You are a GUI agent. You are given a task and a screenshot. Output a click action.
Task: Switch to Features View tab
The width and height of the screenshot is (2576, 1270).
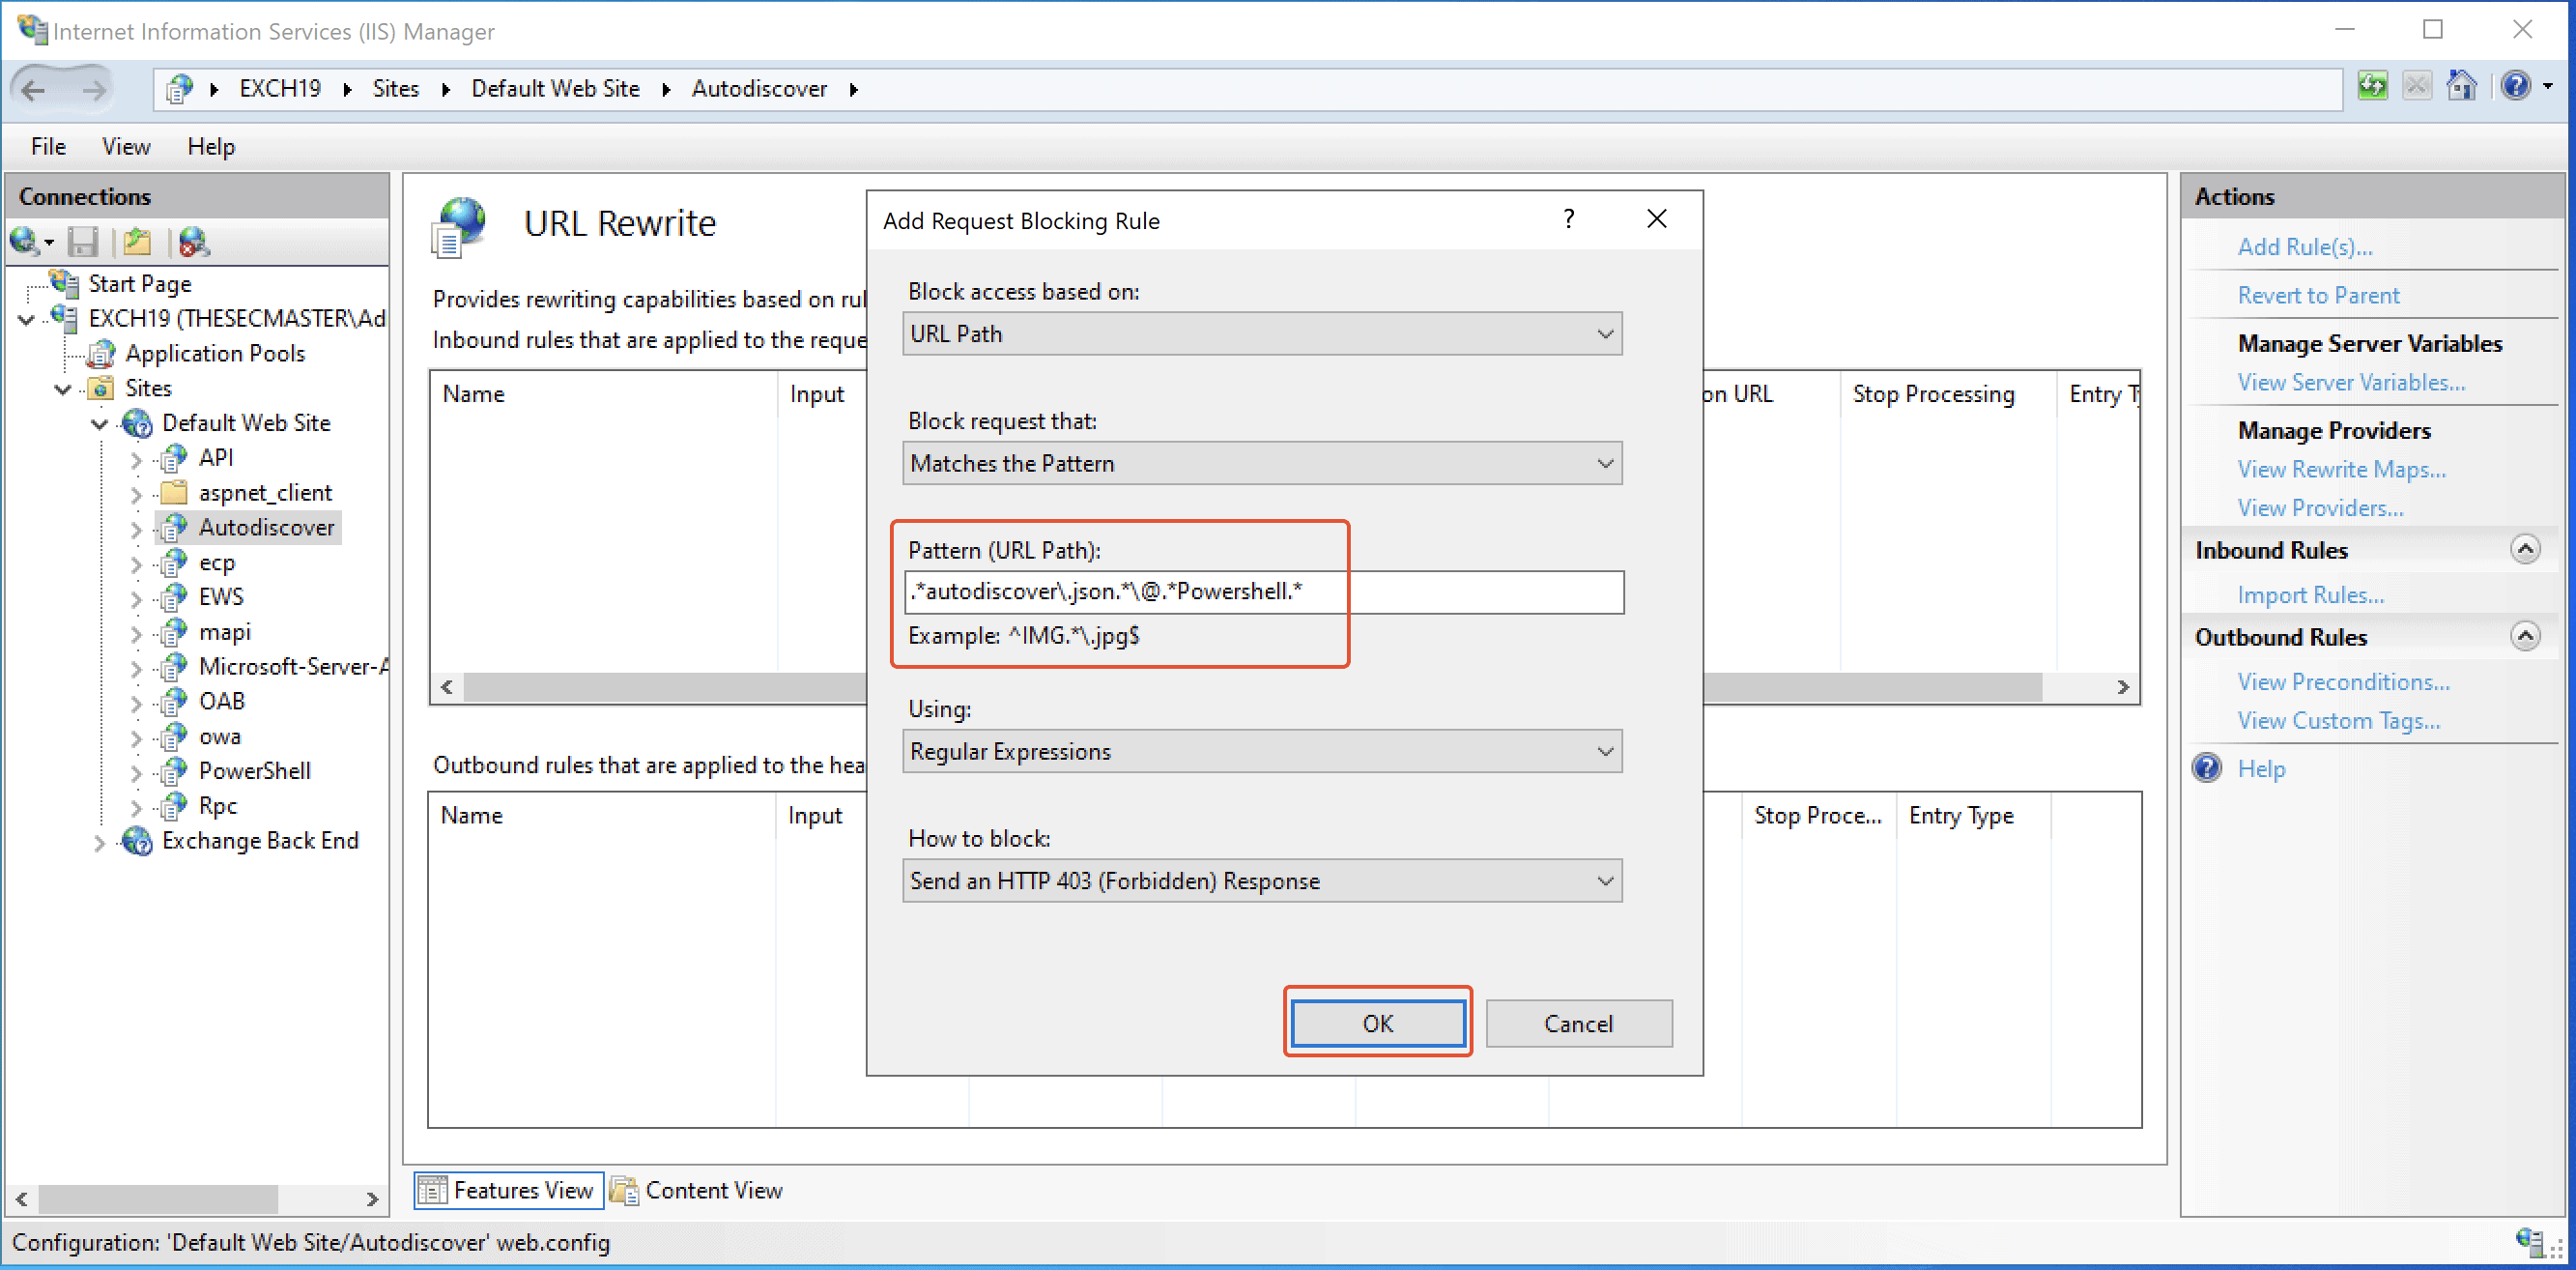508,1190
